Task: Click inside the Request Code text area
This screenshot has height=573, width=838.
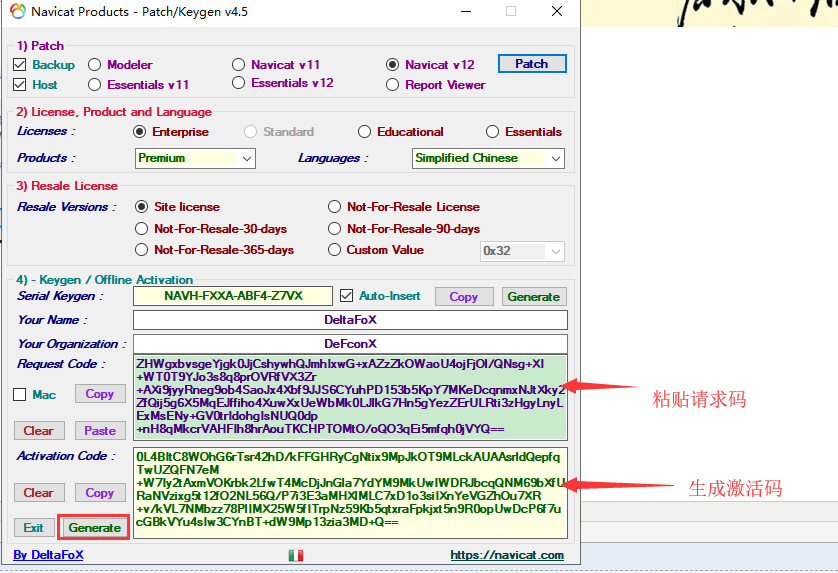Action: (x=350, y=397)
